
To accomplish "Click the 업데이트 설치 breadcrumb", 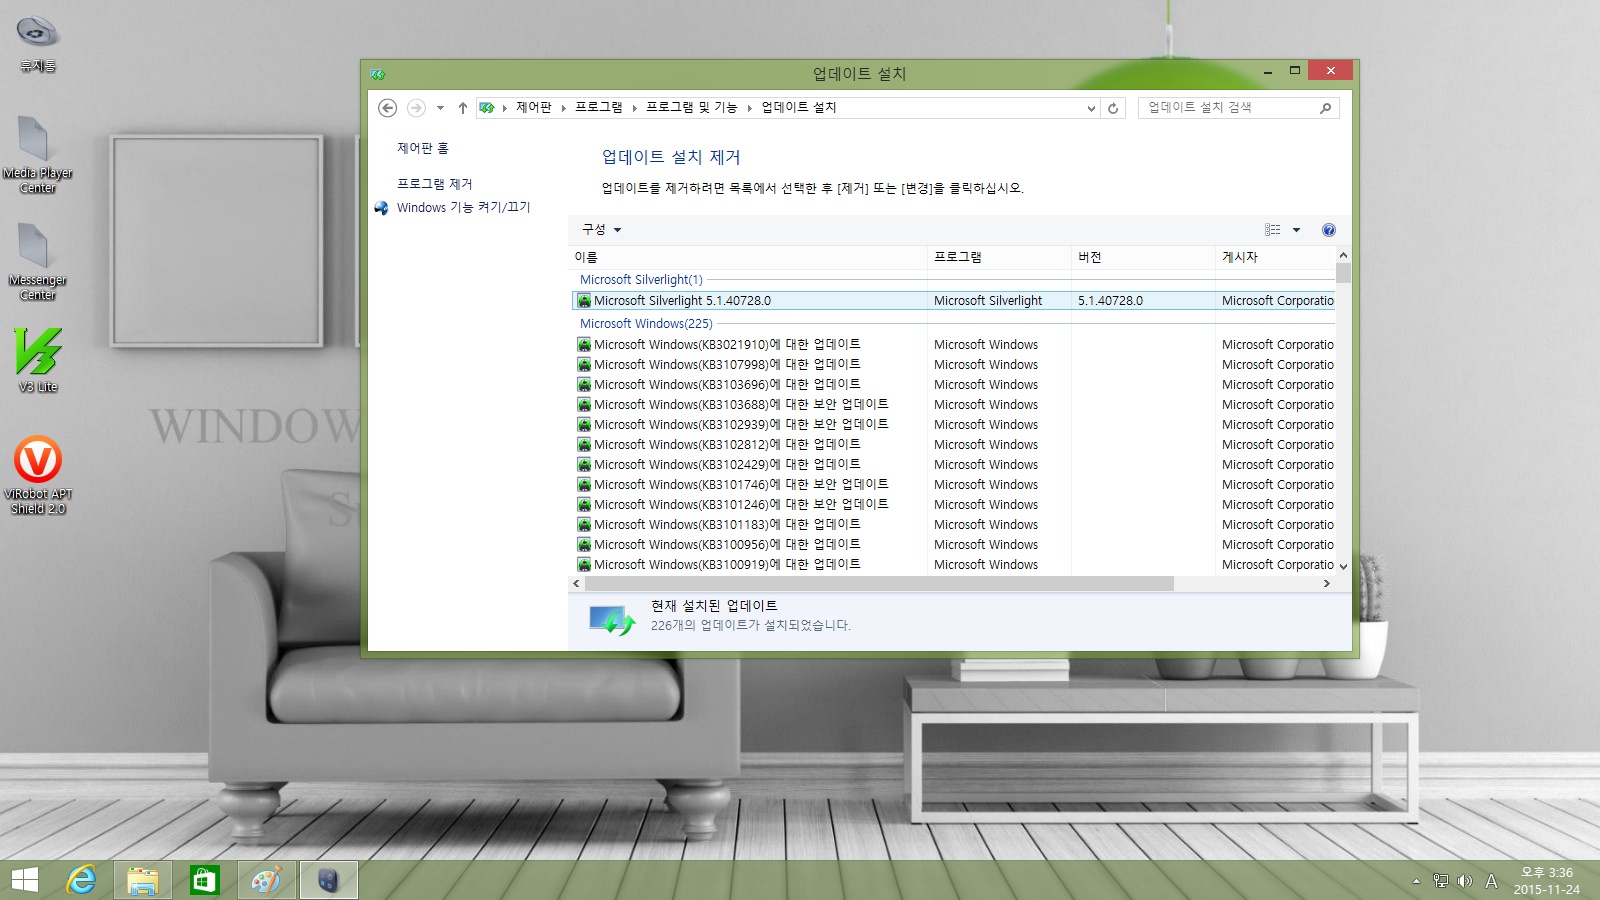I will coord(799,108).
